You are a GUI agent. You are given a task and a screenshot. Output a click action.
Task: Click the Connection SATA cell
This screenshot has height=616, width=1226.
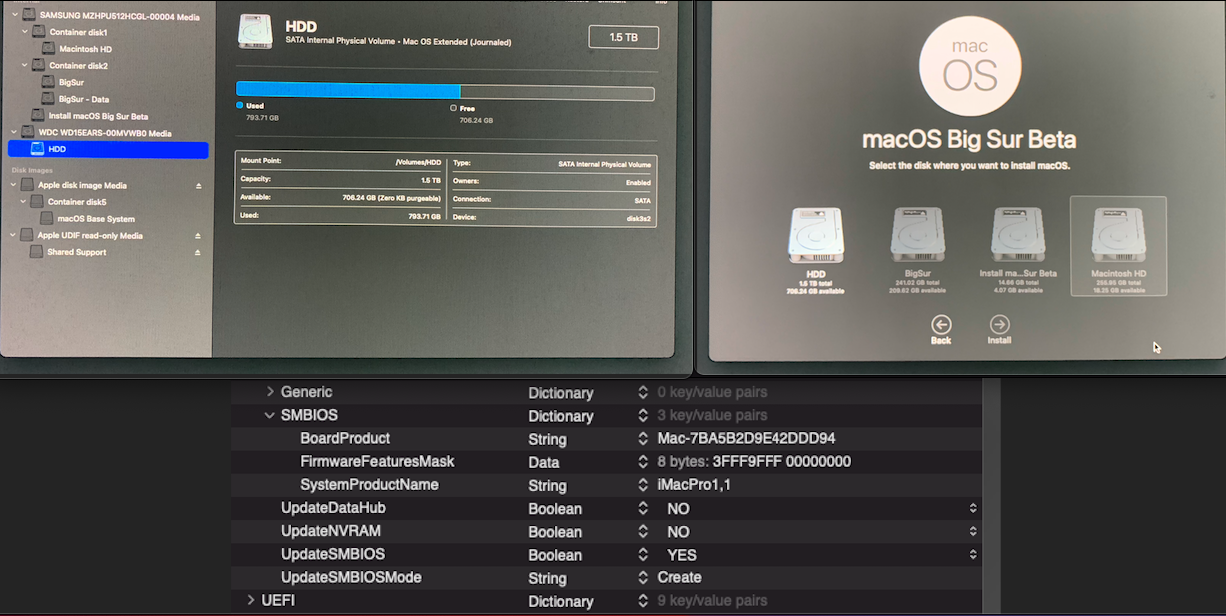click(x=552, y=198)
